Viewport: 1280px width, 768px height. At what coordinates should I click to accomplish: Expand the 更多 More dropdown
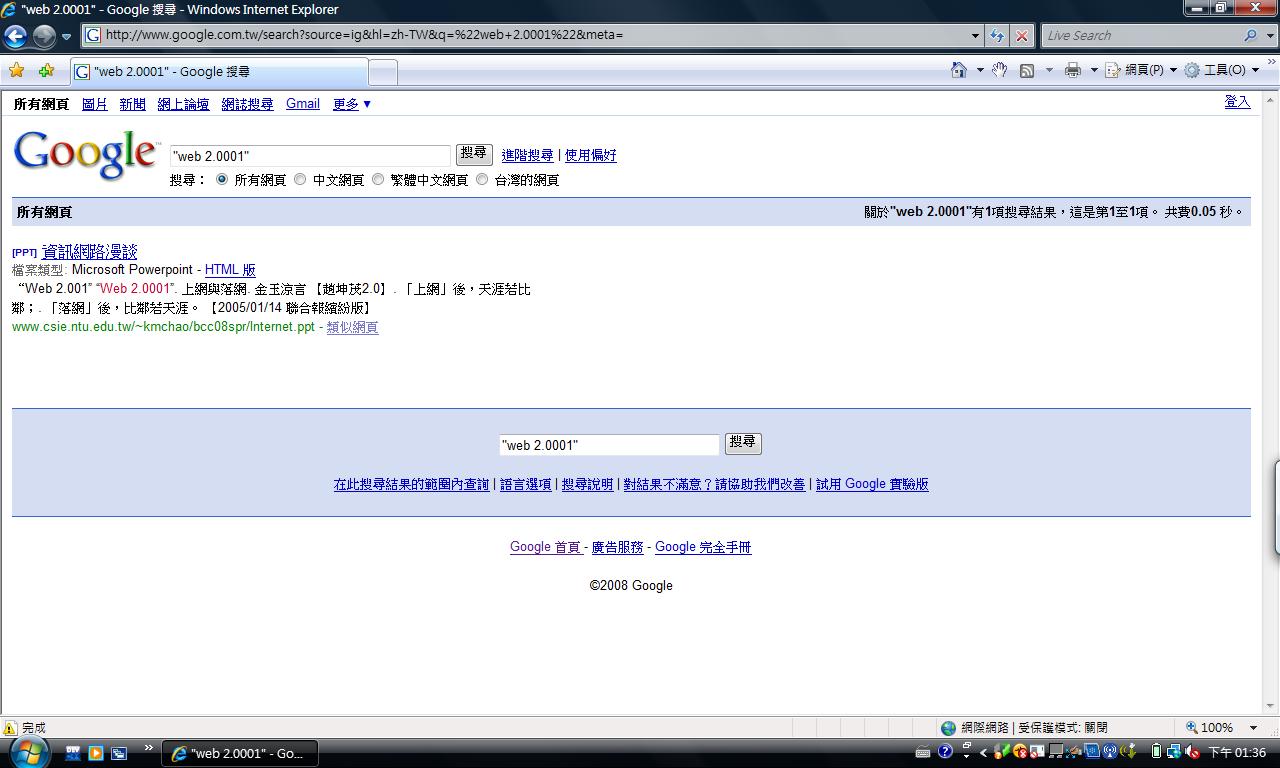tap(352, 104)
